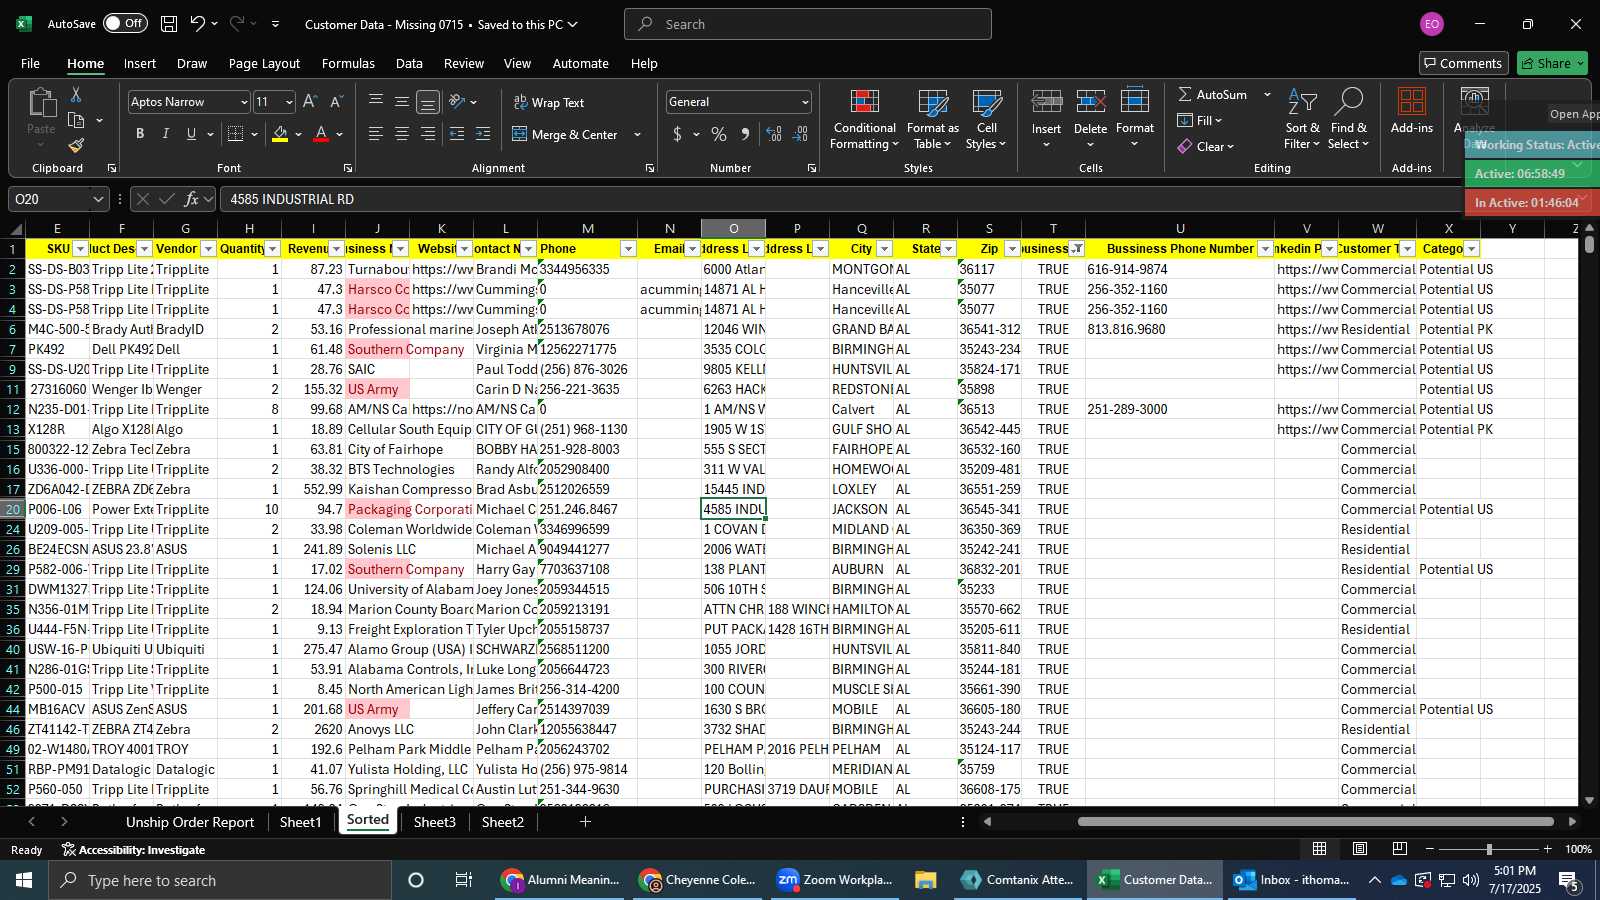Switch to Page Layout view in status bar
Image resolution: width=1600 pixels, height=900 pixels.
pos(1359,849)
